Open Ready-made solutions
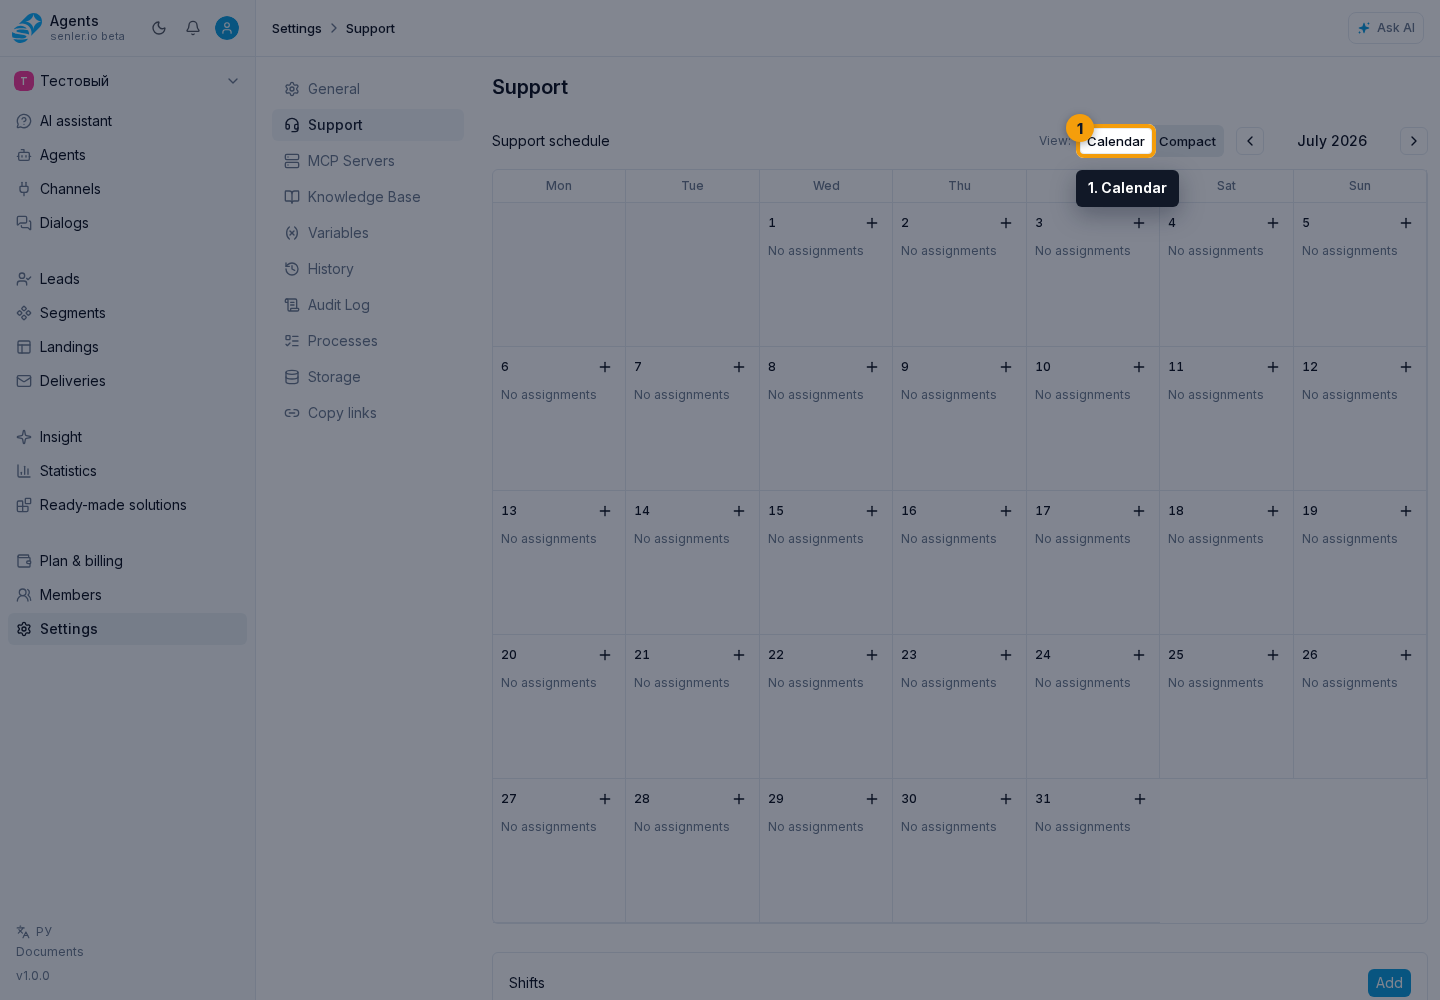The width and height of the screenshot is (1440, 1000). tap(127, 505)
